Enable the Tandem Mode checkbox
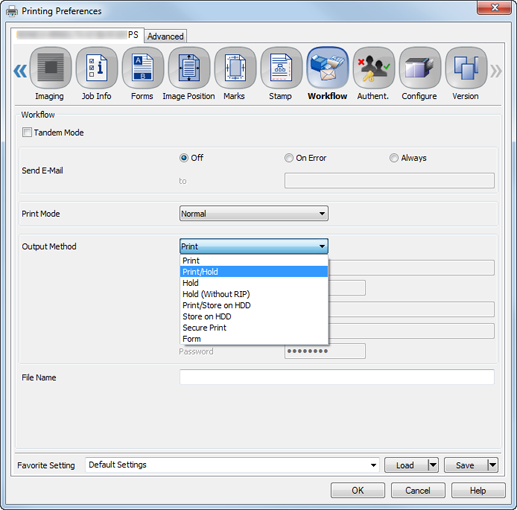The height and width of the screenshot is (510, 517). point(27,132)
